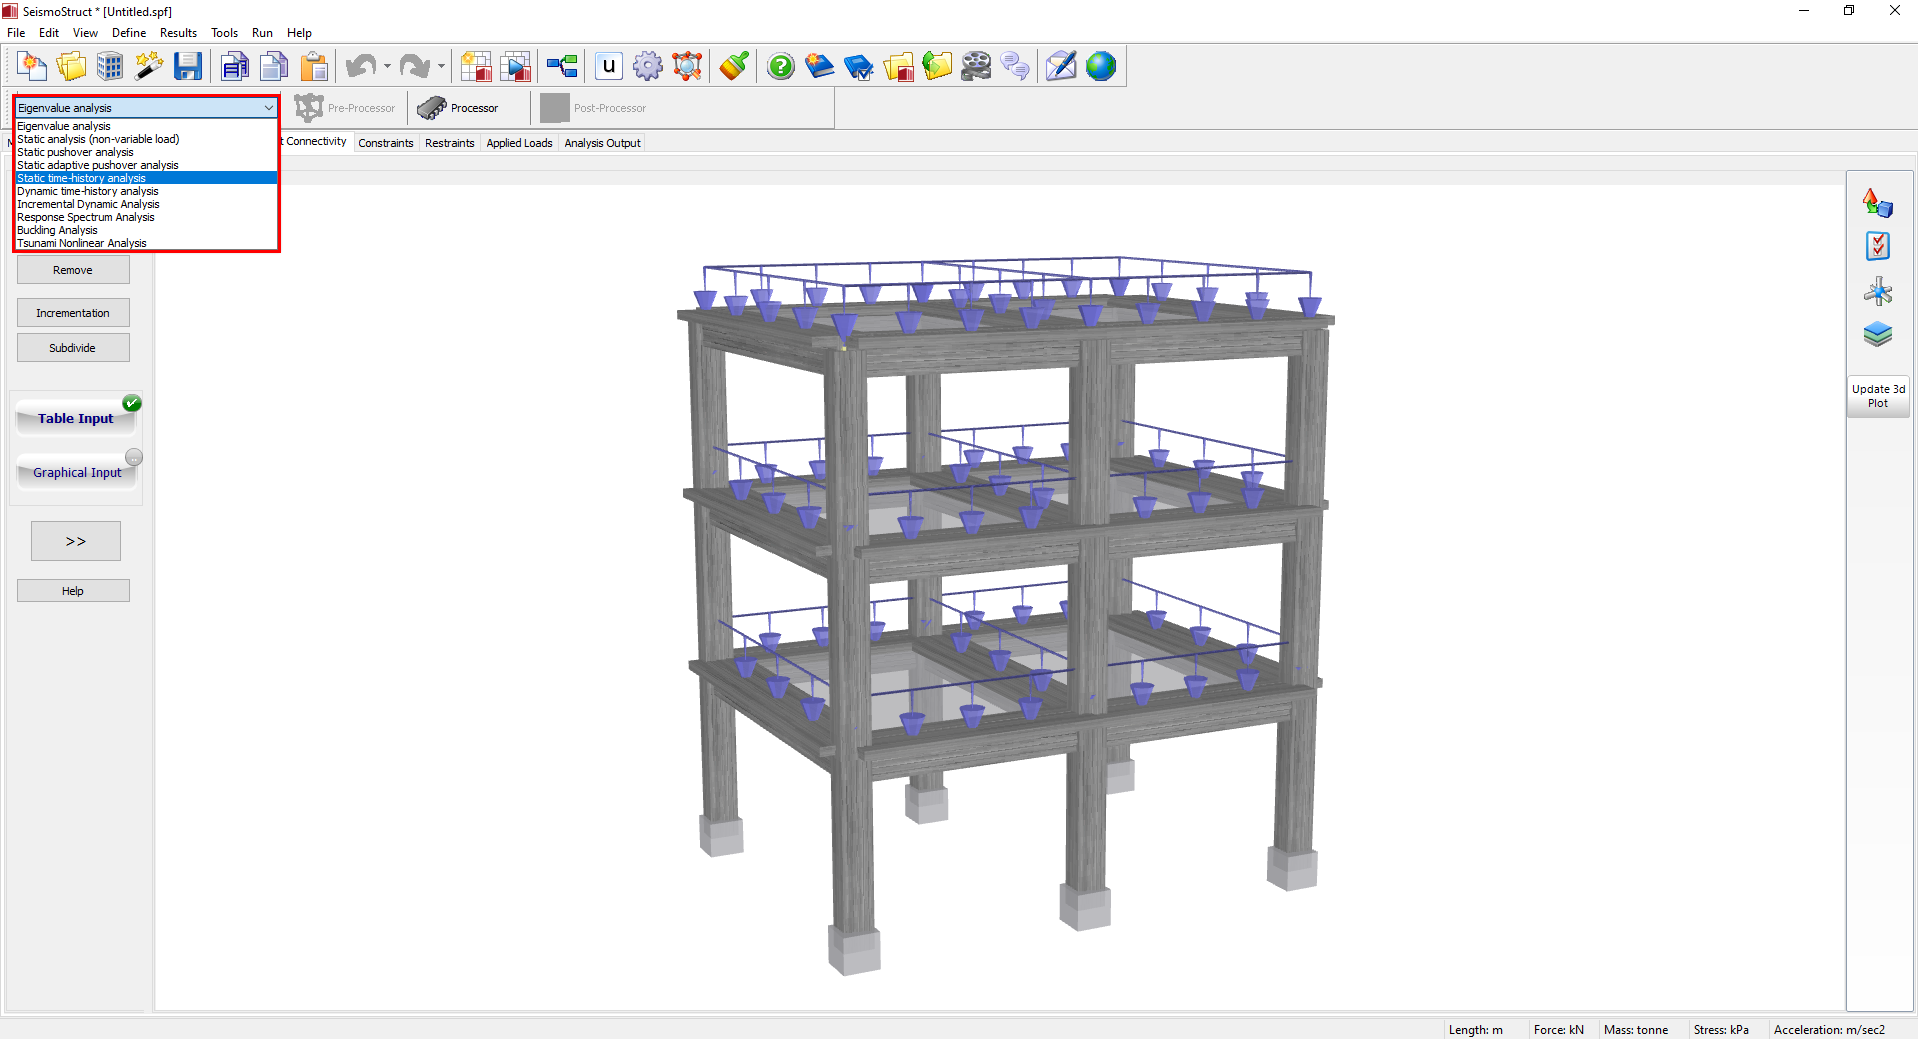Open the film reel movie icon
Viewport: 1918px width, 1039px height.
(976, 67)
